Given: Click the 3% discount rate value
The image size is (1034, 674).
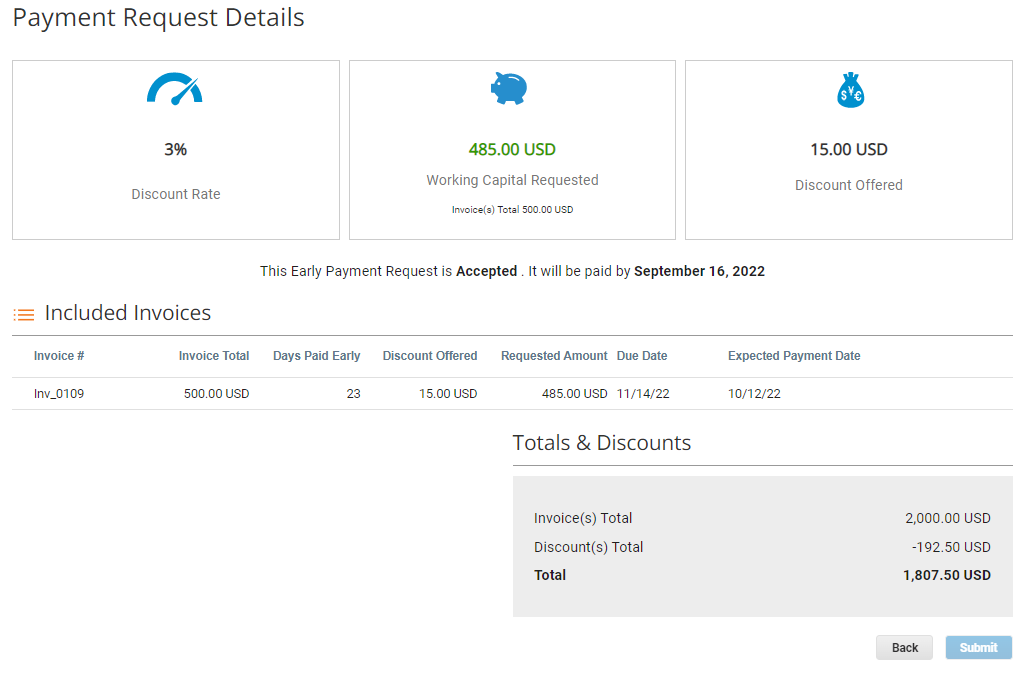Looking at the screenshot, I should [x=176, y=150].
